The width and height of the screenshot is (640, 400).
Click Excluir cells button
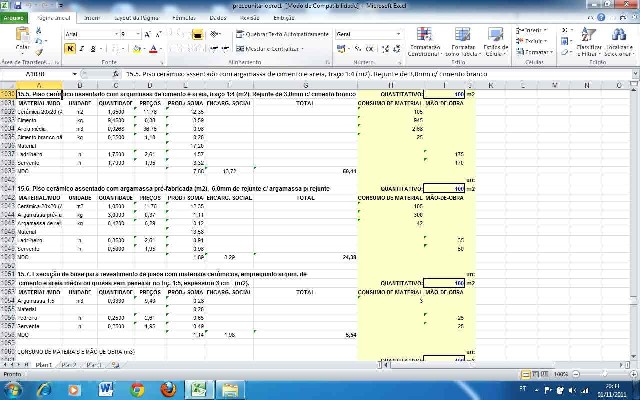coord(531,41)
